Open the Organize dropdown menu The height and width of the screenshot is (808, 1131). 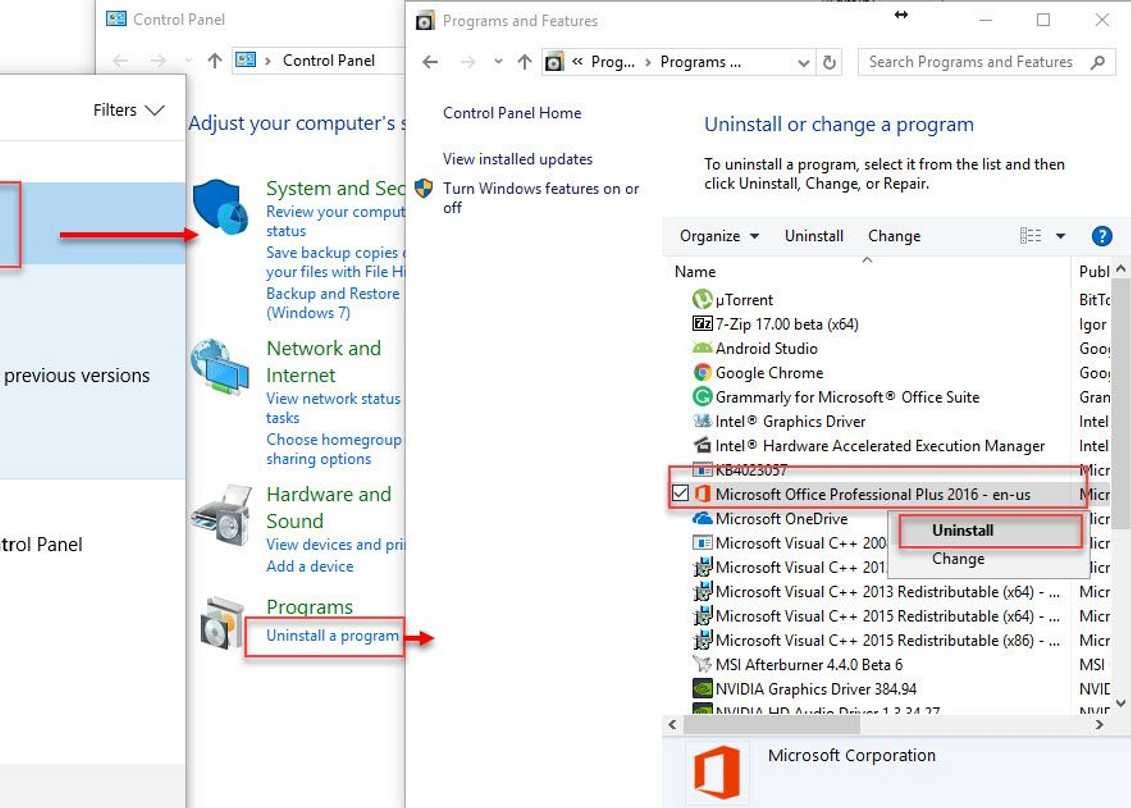tap(719, 236)
